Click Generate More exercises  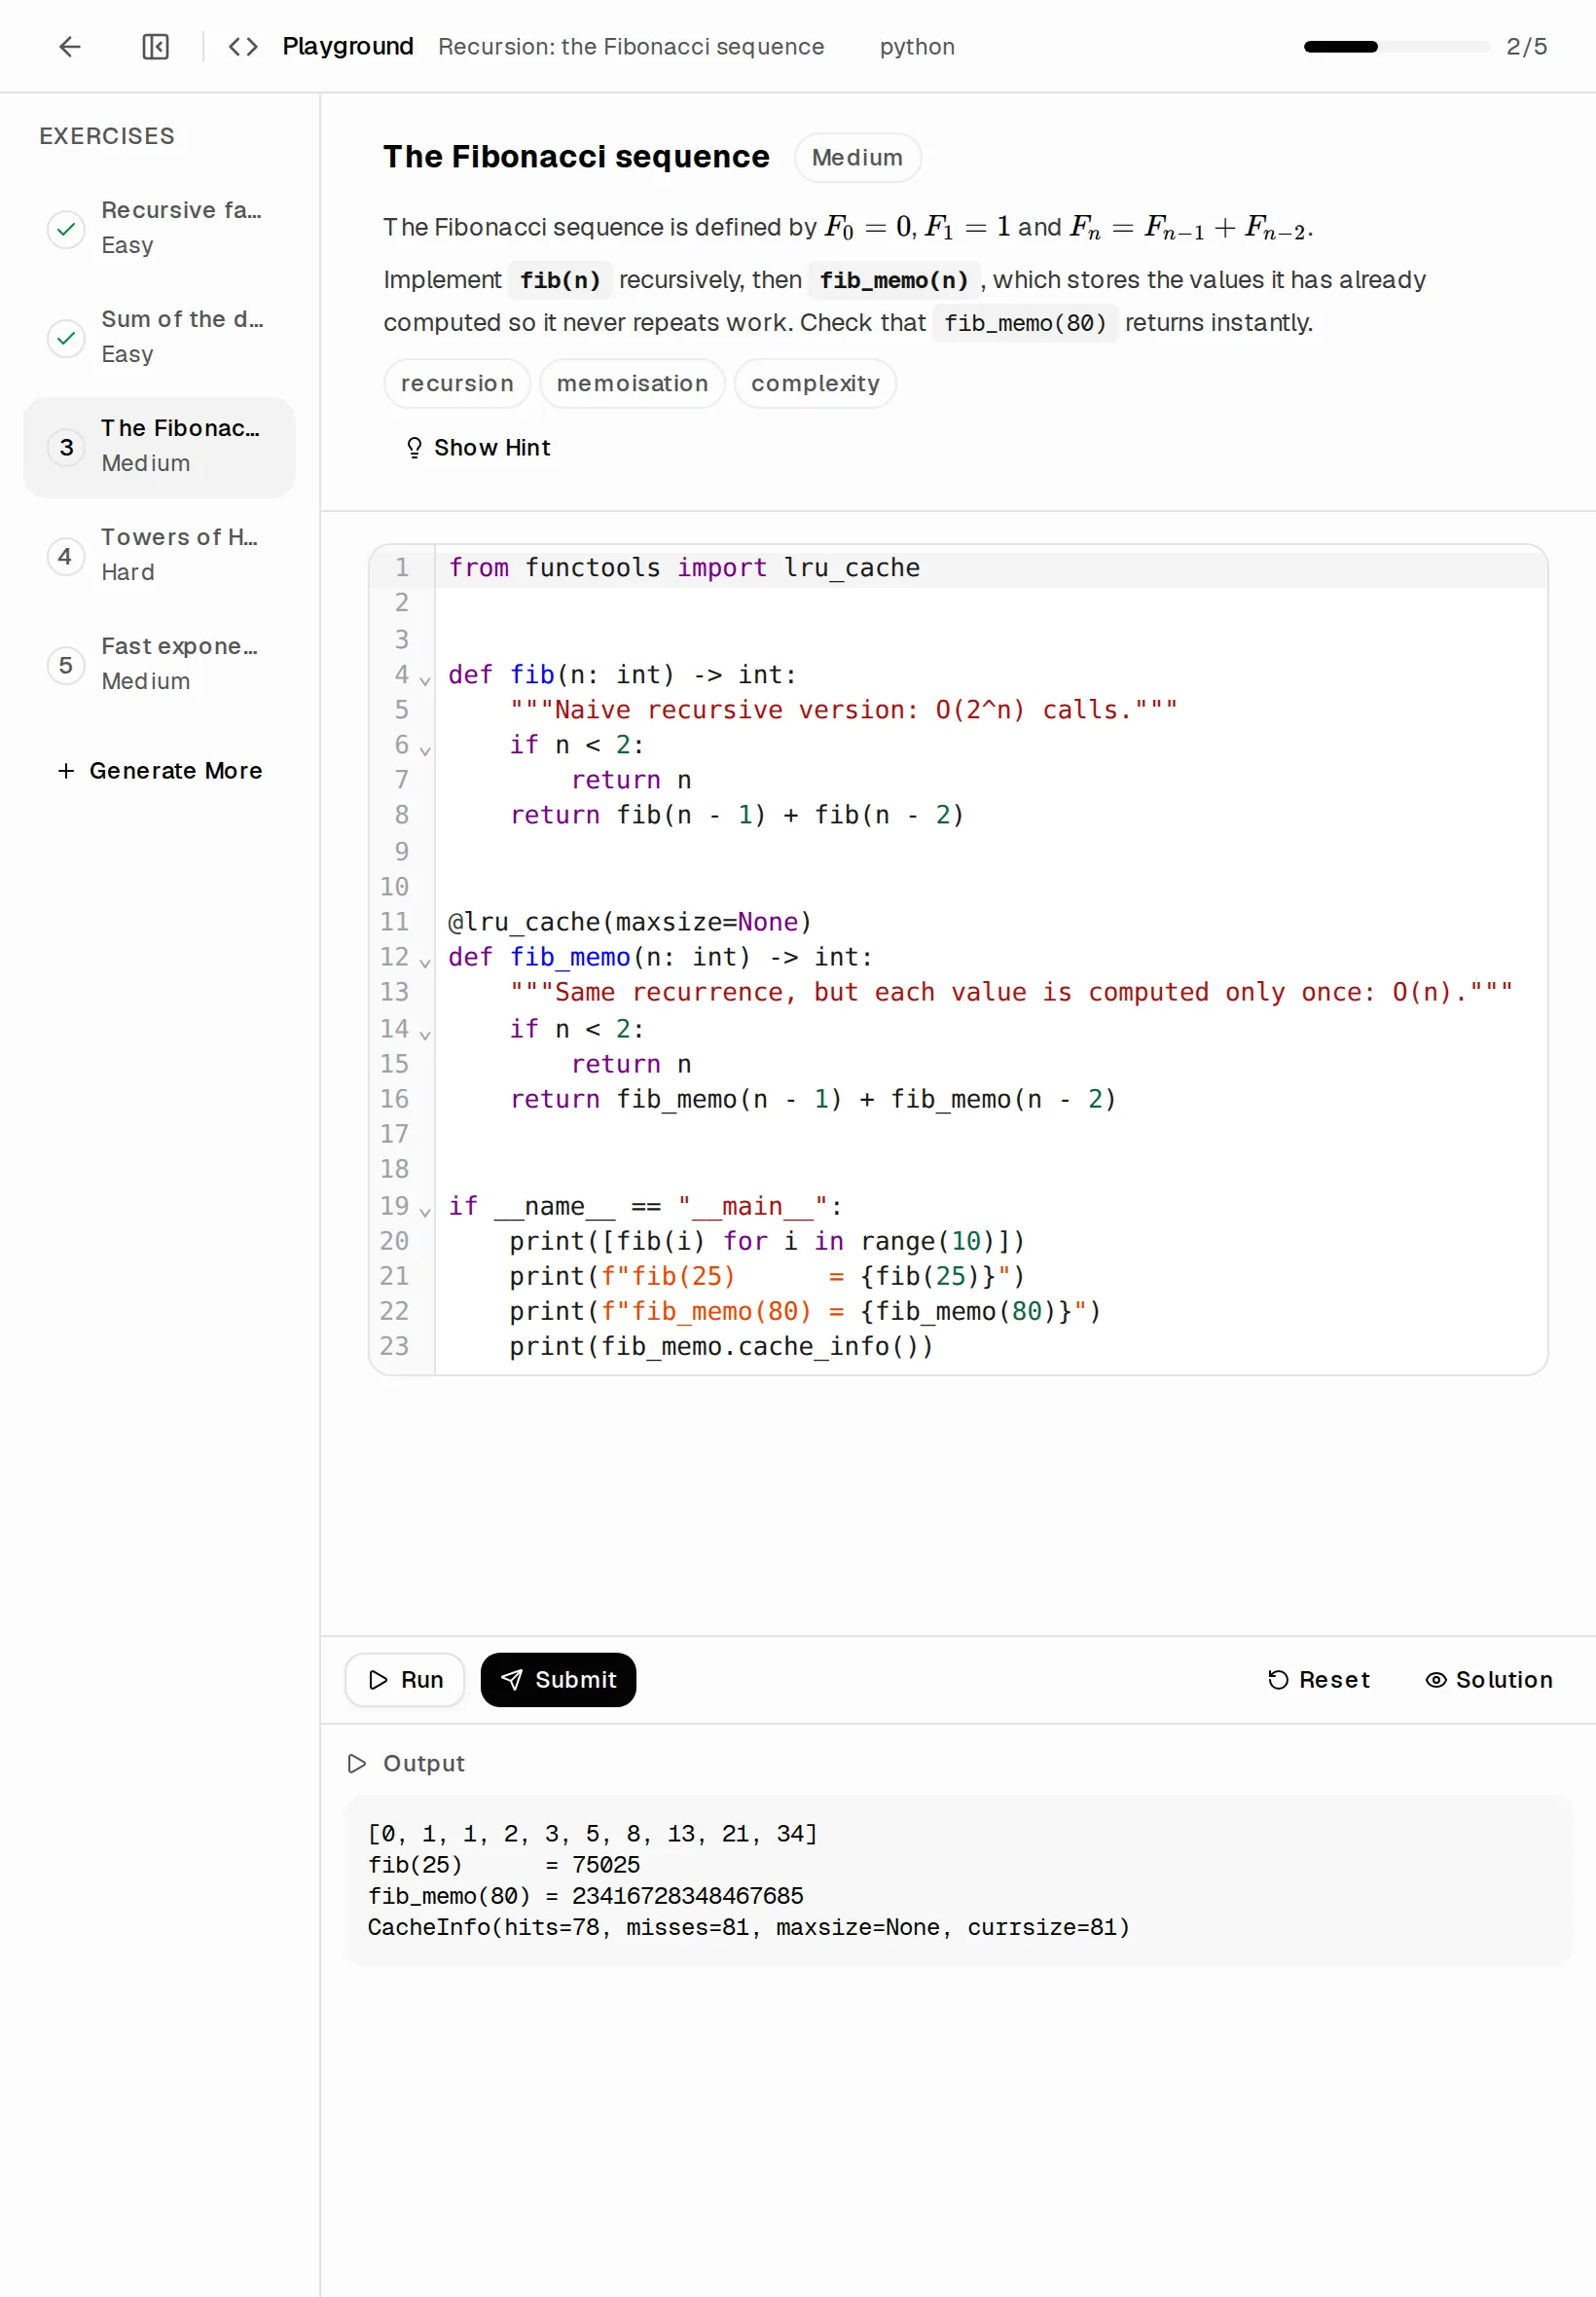160,770
